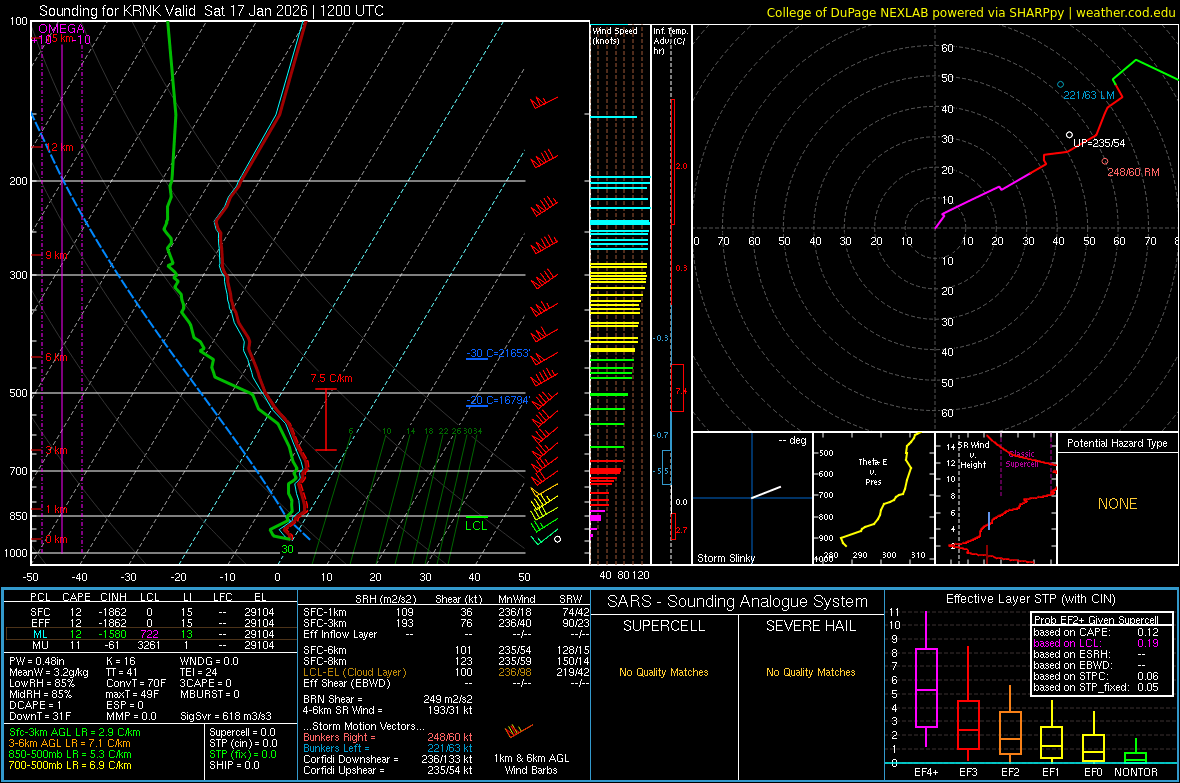Click the 9 km height marker
The height and width of the screenshot is (783, 1180).
pos(56,255)
